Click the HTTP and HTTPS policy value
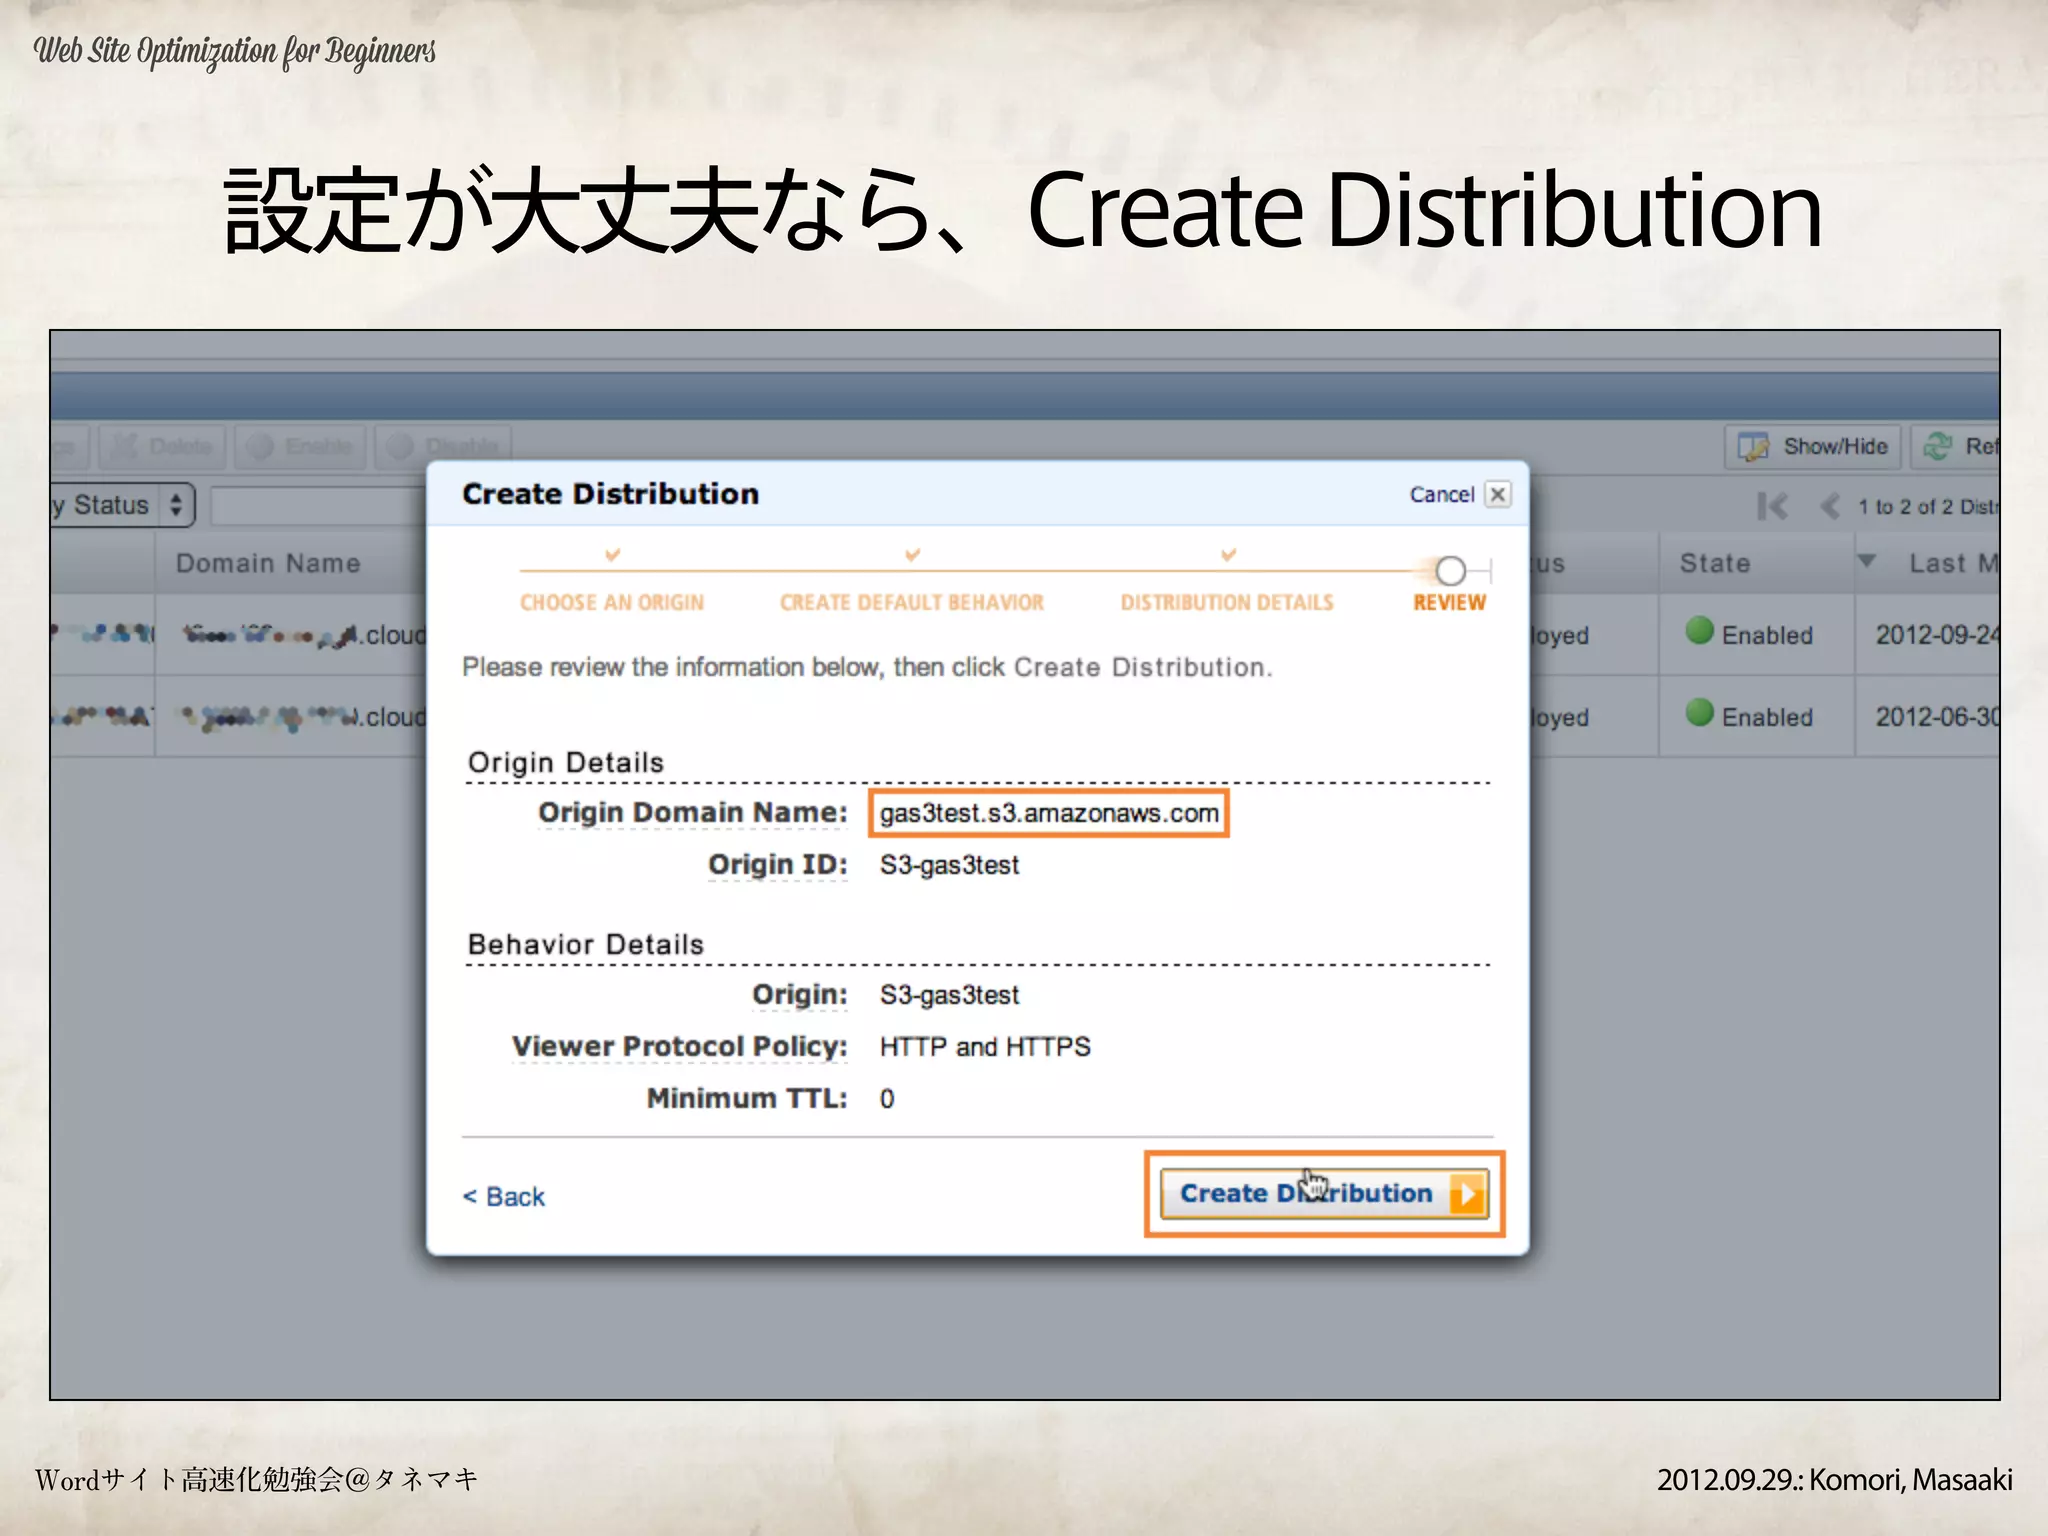 985,1047
